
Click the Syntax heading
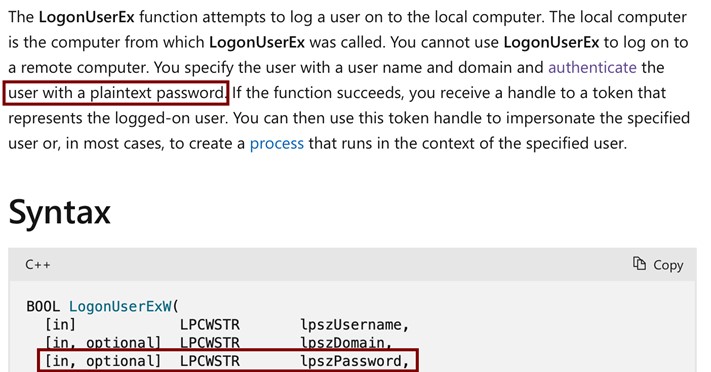click(59, 212)
